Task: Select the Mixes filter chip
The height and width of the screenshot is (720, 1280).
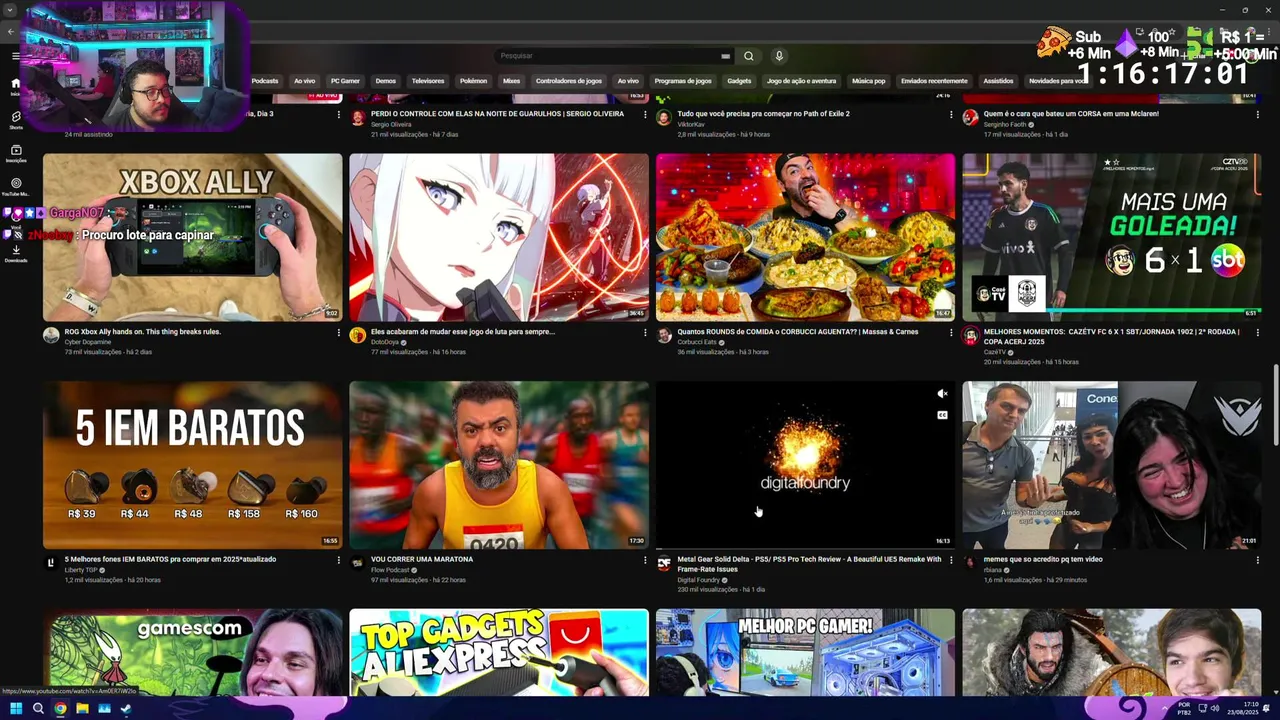Action: coord(511,81)
